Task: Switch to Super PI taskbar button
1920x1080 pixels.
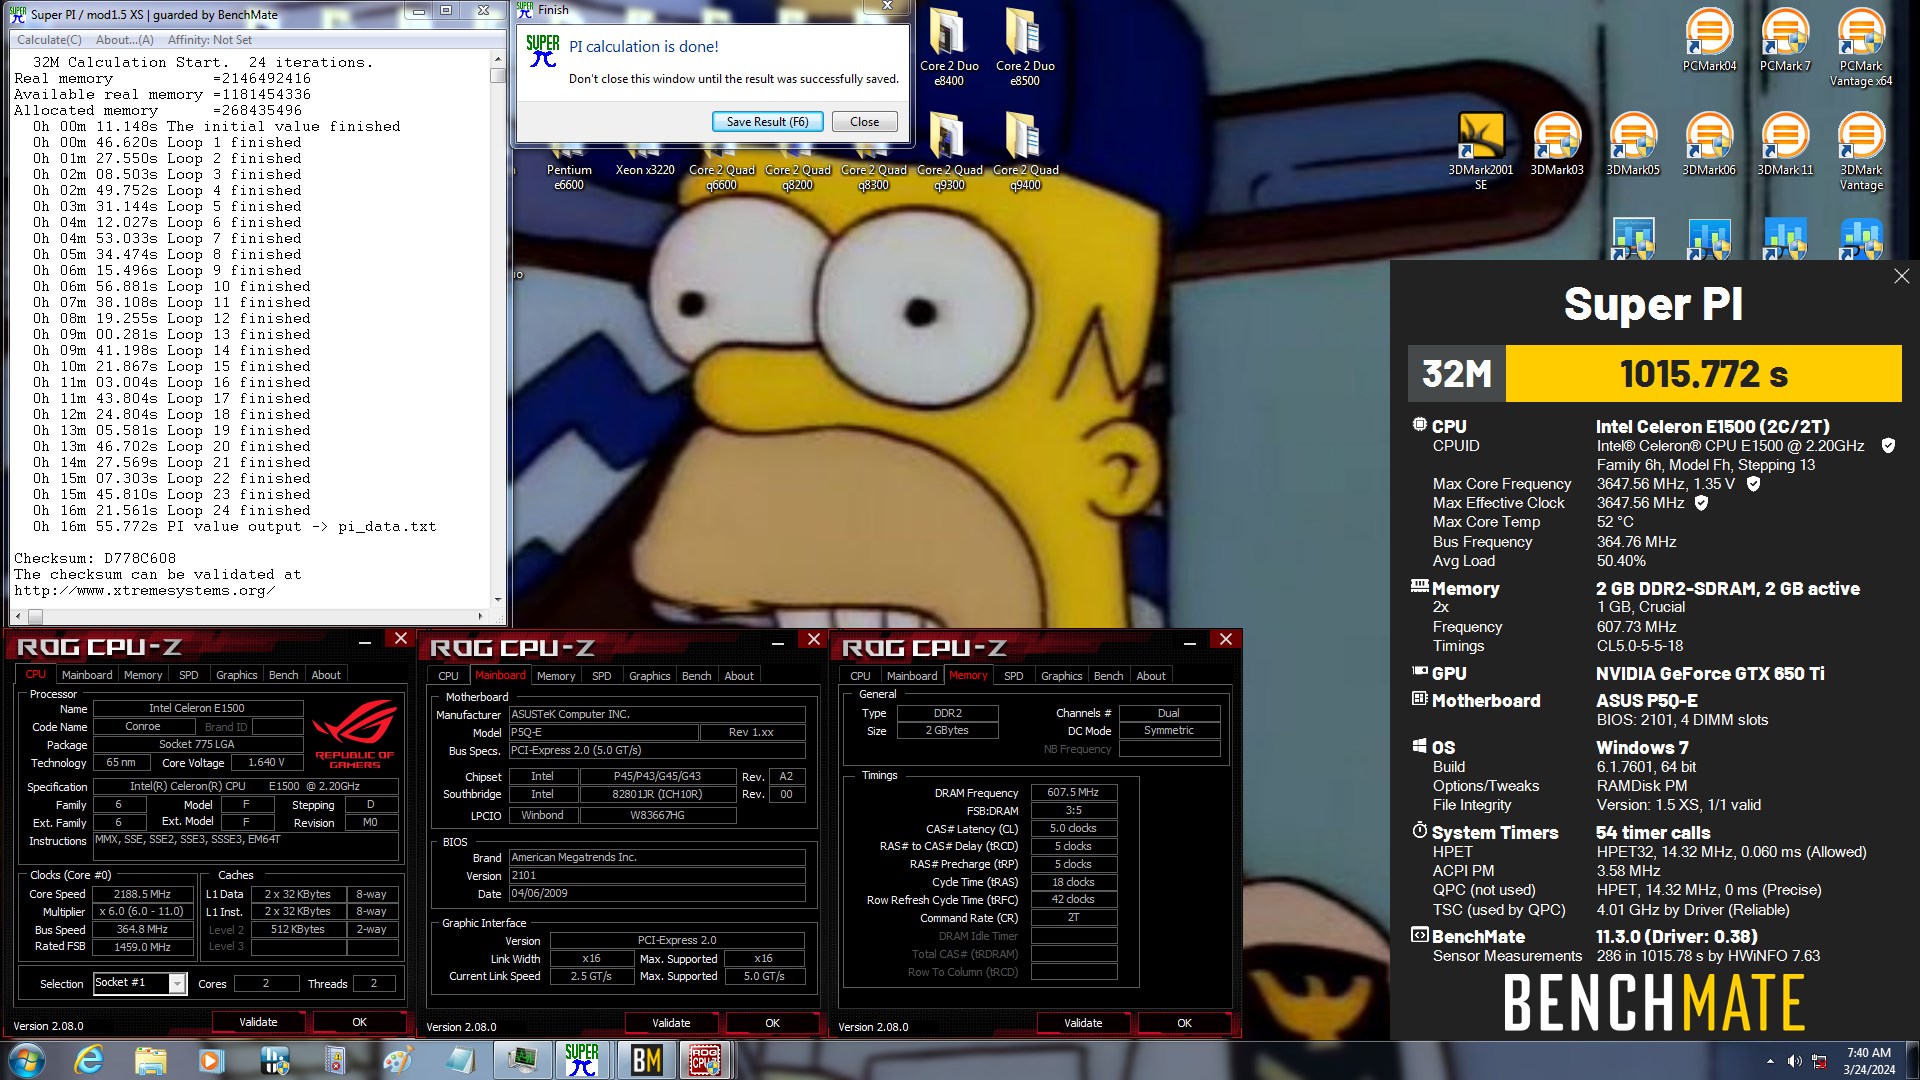Action: tap(581, 1060)
